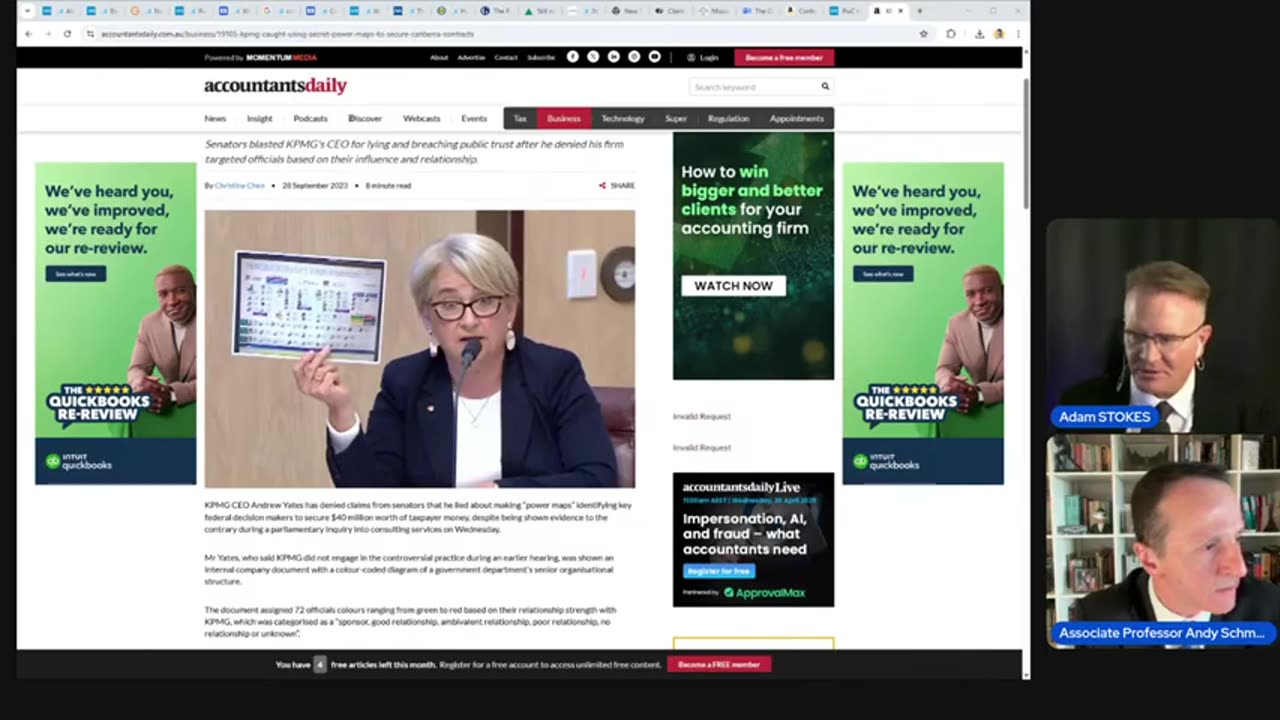Click the intuit quickbooks logo in right ad
Image resolution: width=1280 pixels, height=720 pixels.
(885, 462)
